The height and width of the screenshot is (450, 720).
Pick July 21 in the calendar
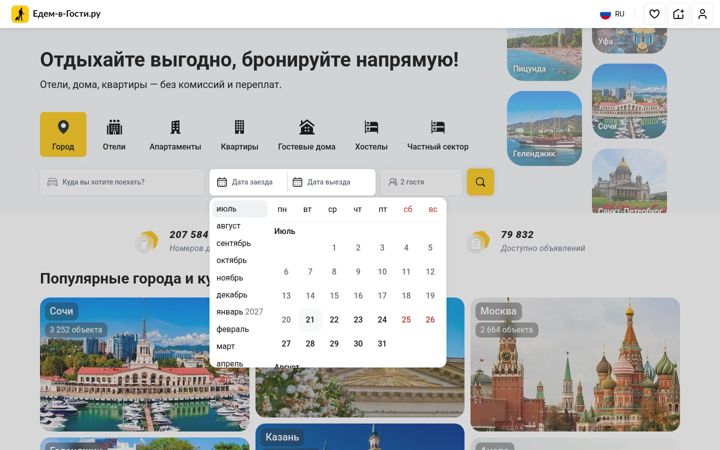(x=310, y=320)
